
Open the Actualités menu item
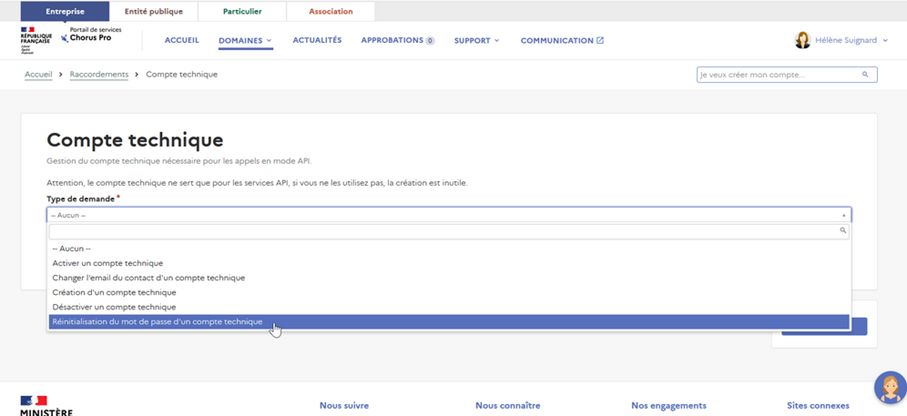(x=317, y=41)
